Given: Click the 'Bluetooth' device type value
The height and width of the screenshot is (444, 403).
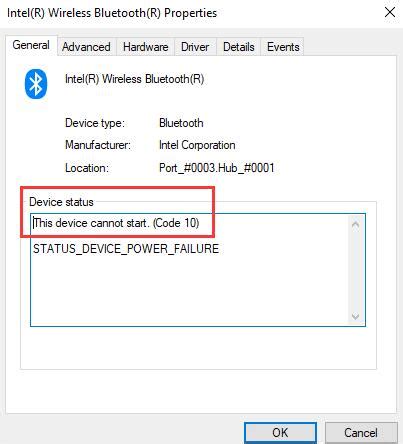Looking at the screenshot, I should tap(181, 123).
